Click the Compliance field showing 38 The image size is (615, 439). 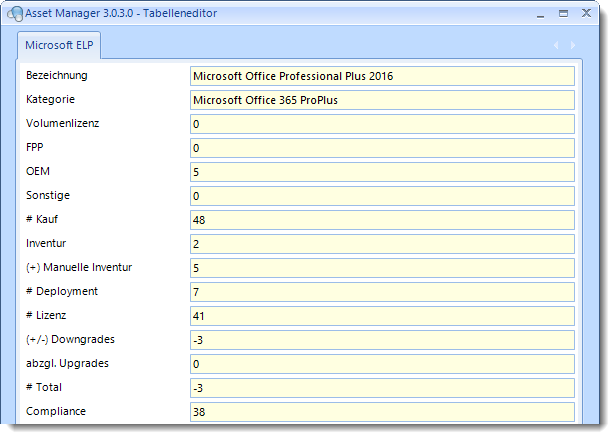click(x=382, y=412)
